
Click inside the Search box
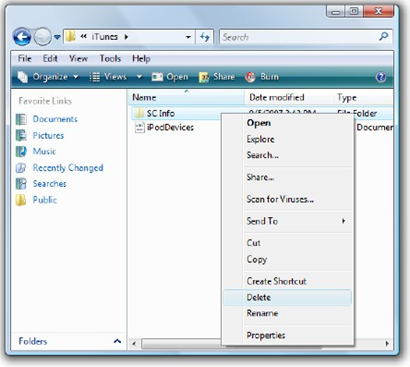[x=305, y=37]
